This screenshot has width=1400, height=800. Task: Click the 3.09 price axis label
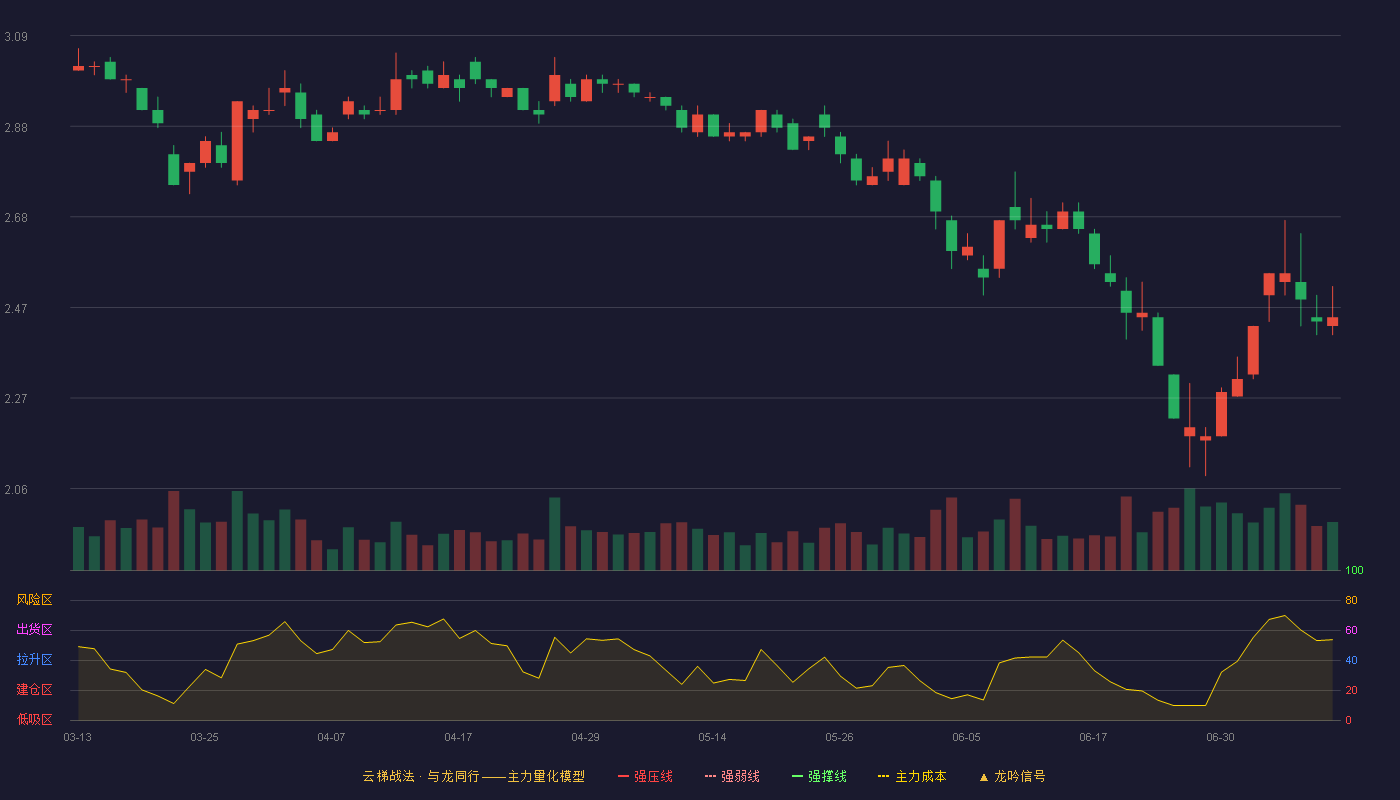click(x=16, y=37)
